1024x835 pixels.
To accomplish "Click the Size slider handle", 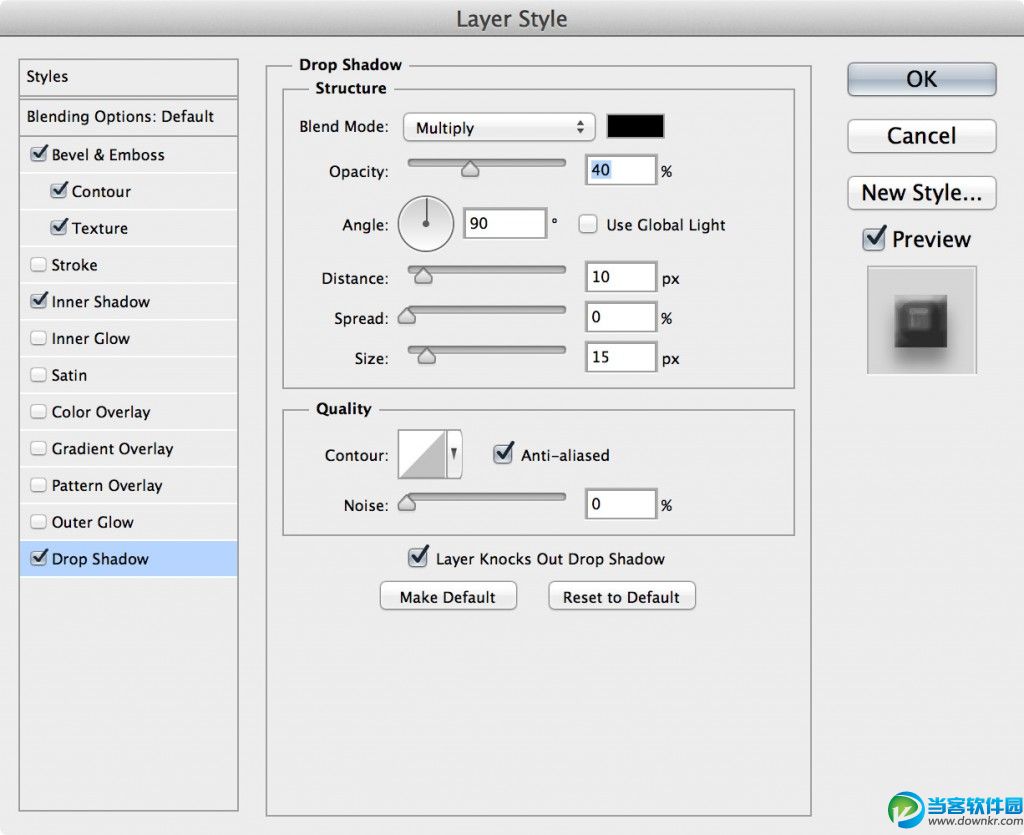I will click(426, 356).
